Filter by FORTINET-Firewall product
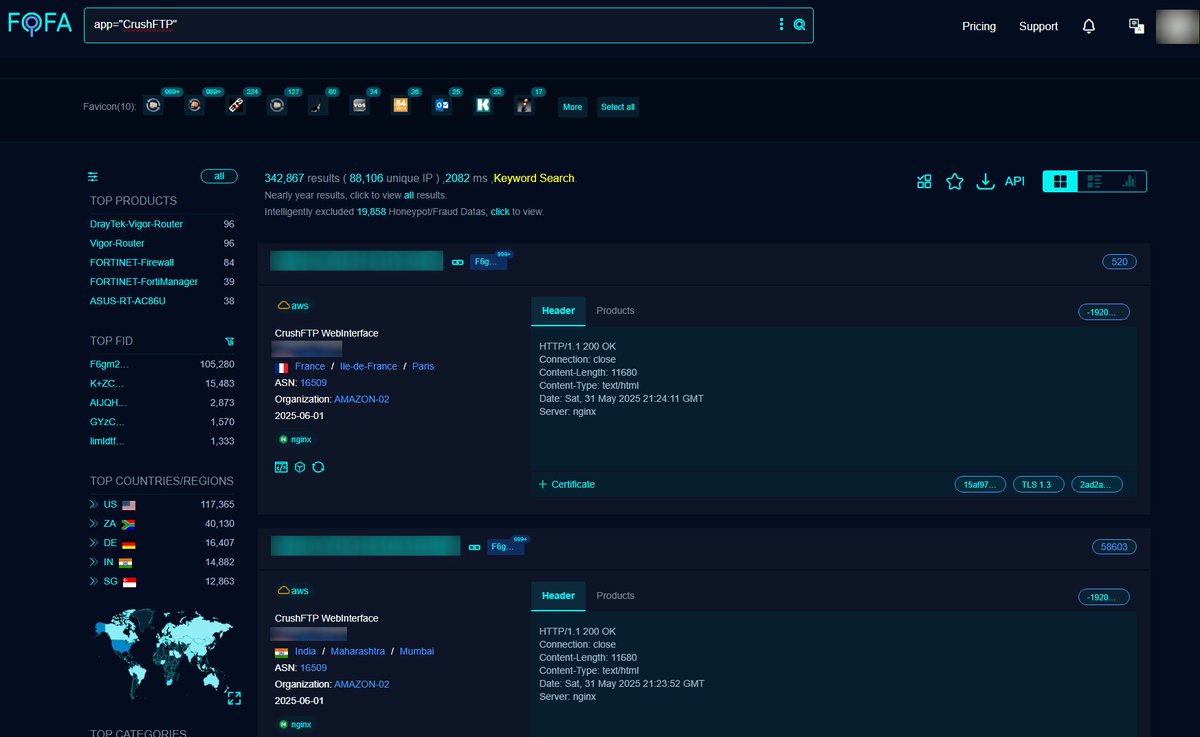This screenshot has height=737, width=1200. (132, 262)
